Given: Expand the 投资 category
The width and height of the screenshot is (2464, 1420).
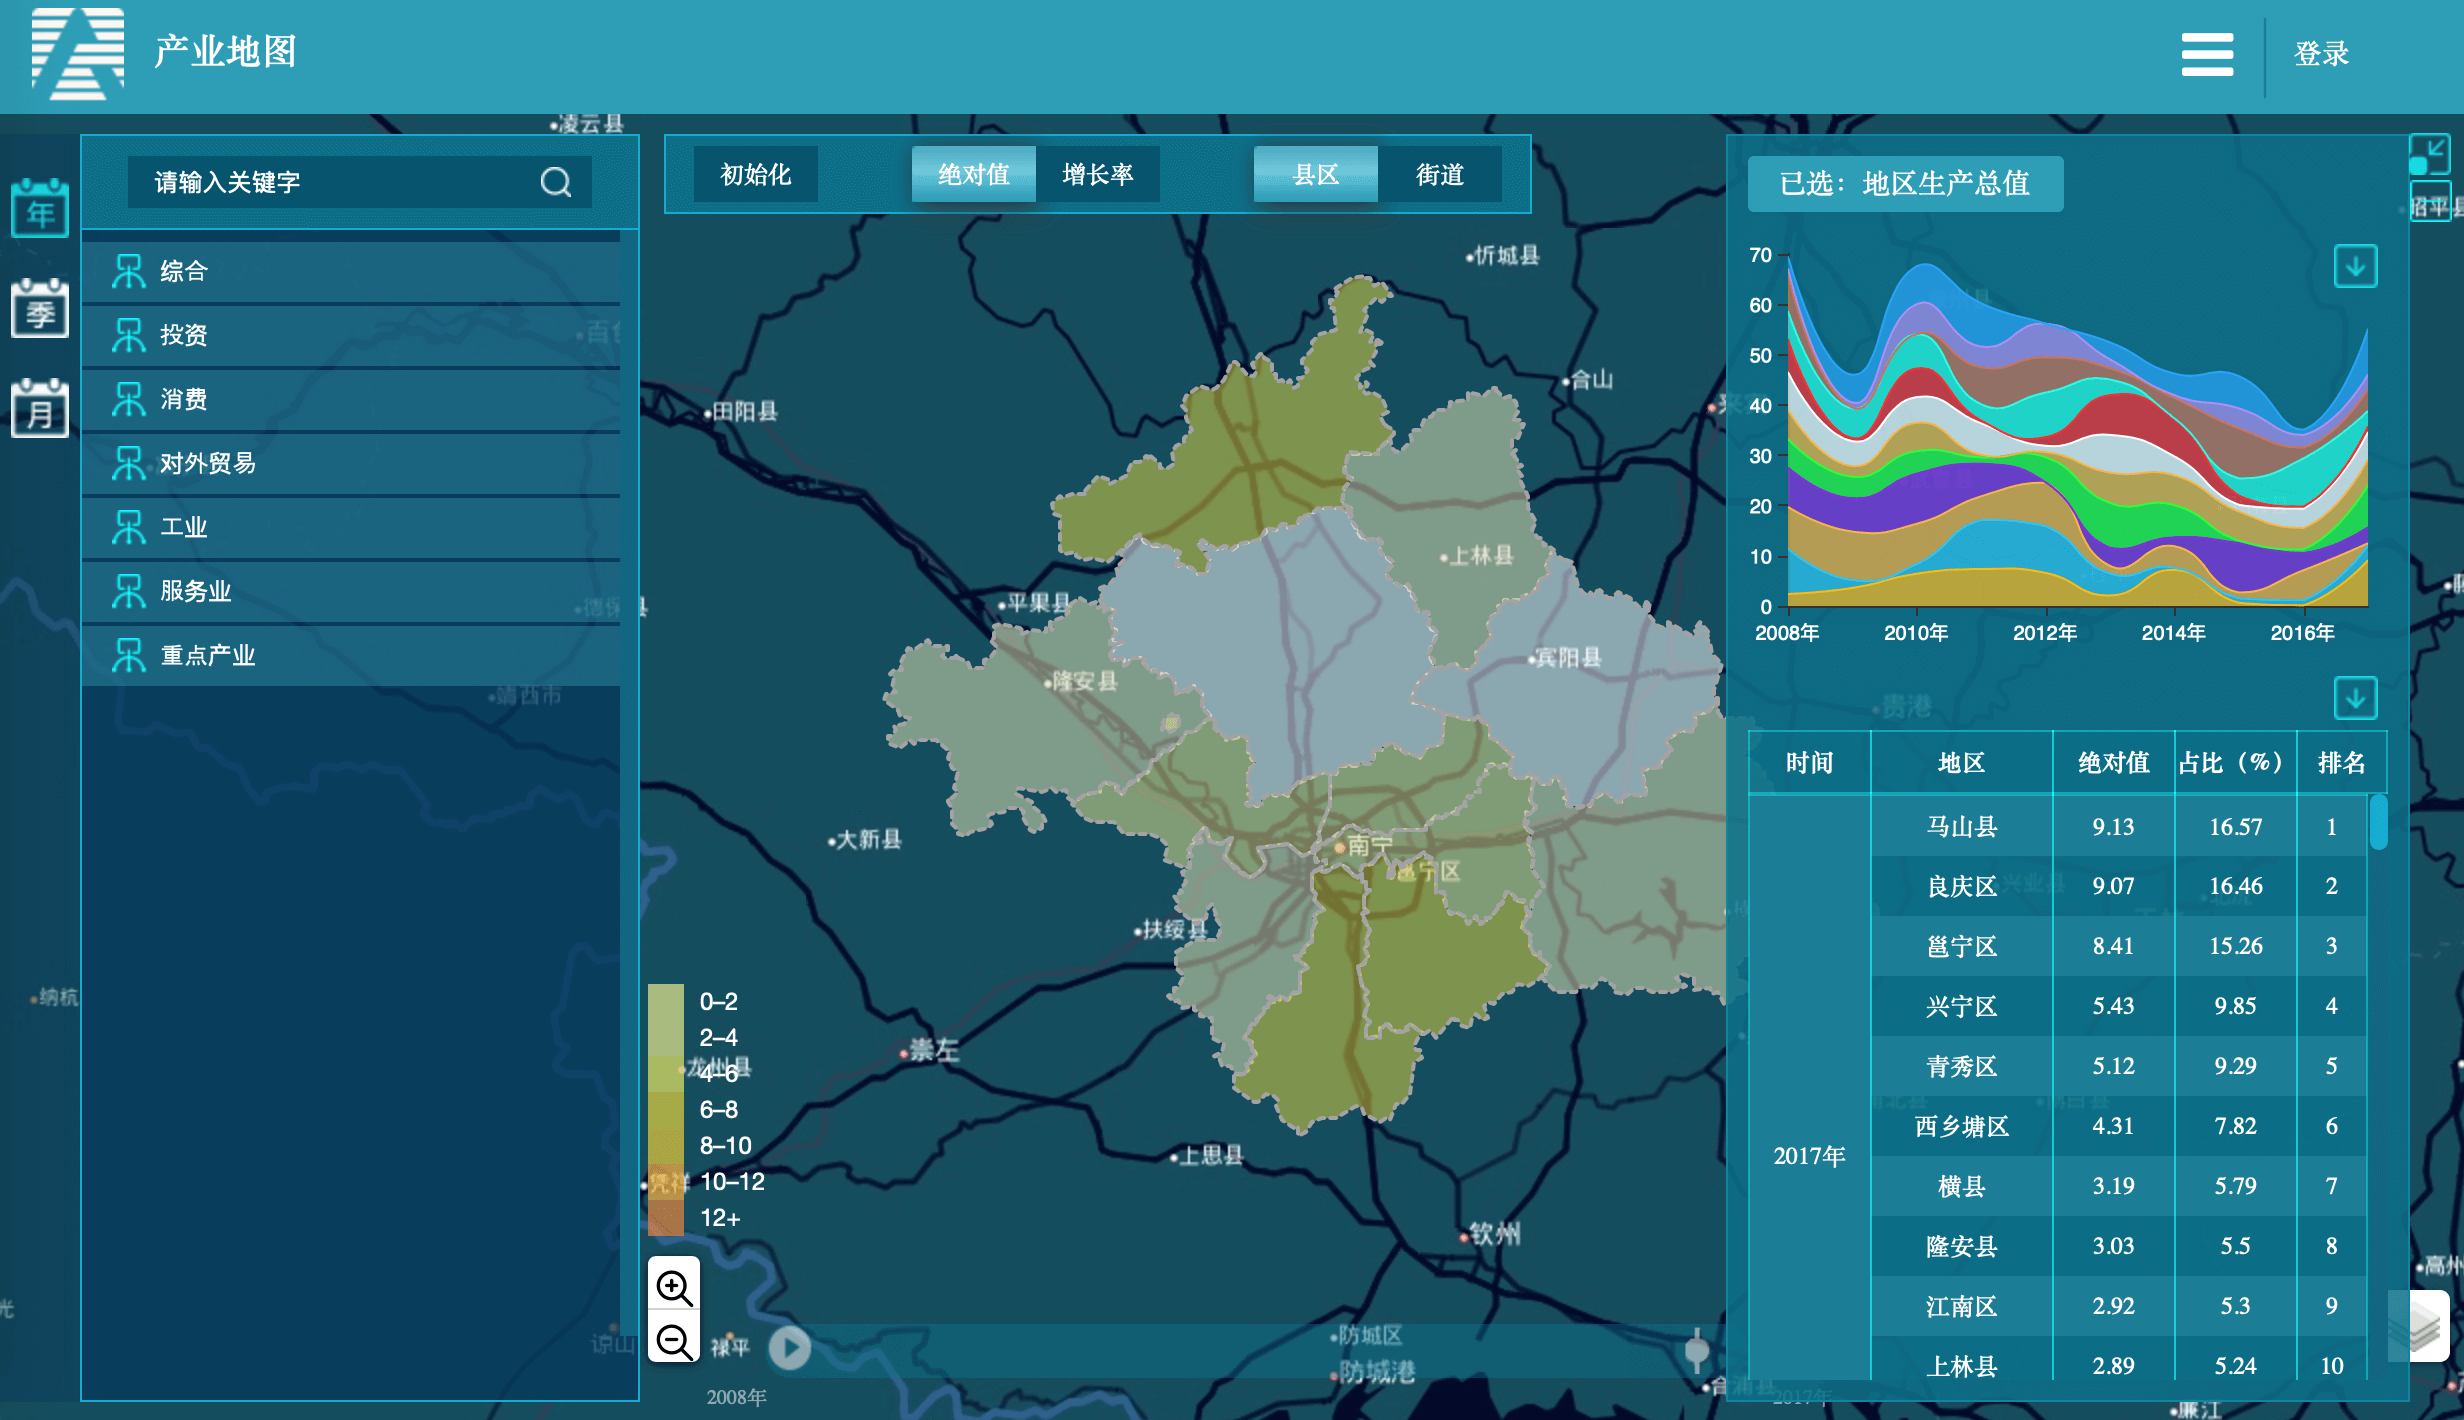Looking at the screenshot, I should [x=351, y=335].
